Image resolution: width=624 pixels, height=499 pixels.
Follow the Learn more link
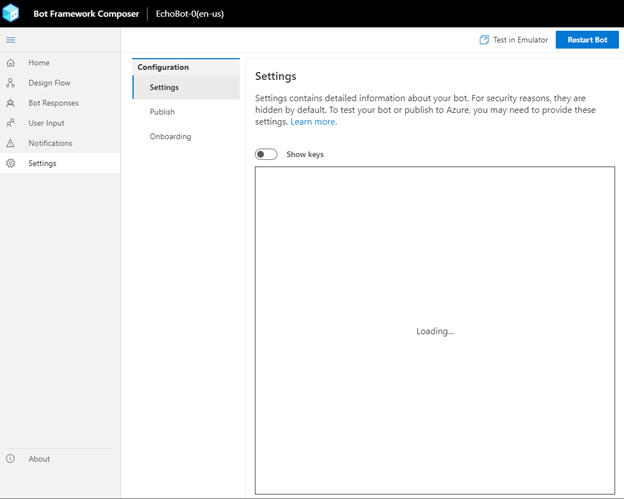coord(314,122)
